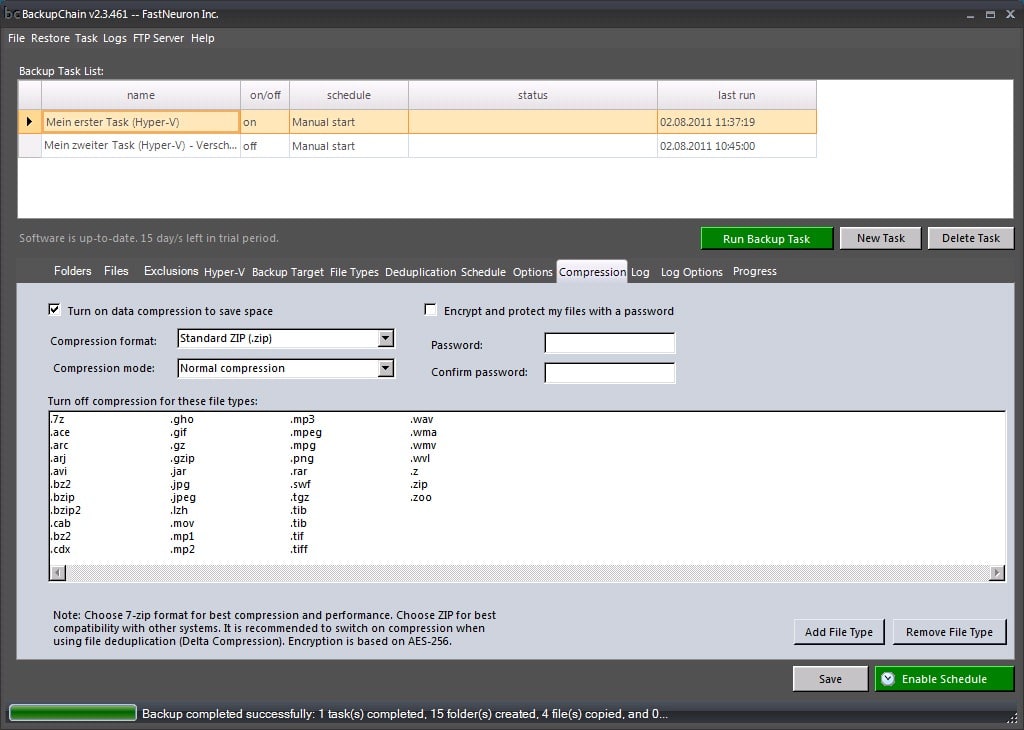The height and width of the screenshot is (730, 1024).
Task: Show the Progress tab
Action: (x=755, y=271)
